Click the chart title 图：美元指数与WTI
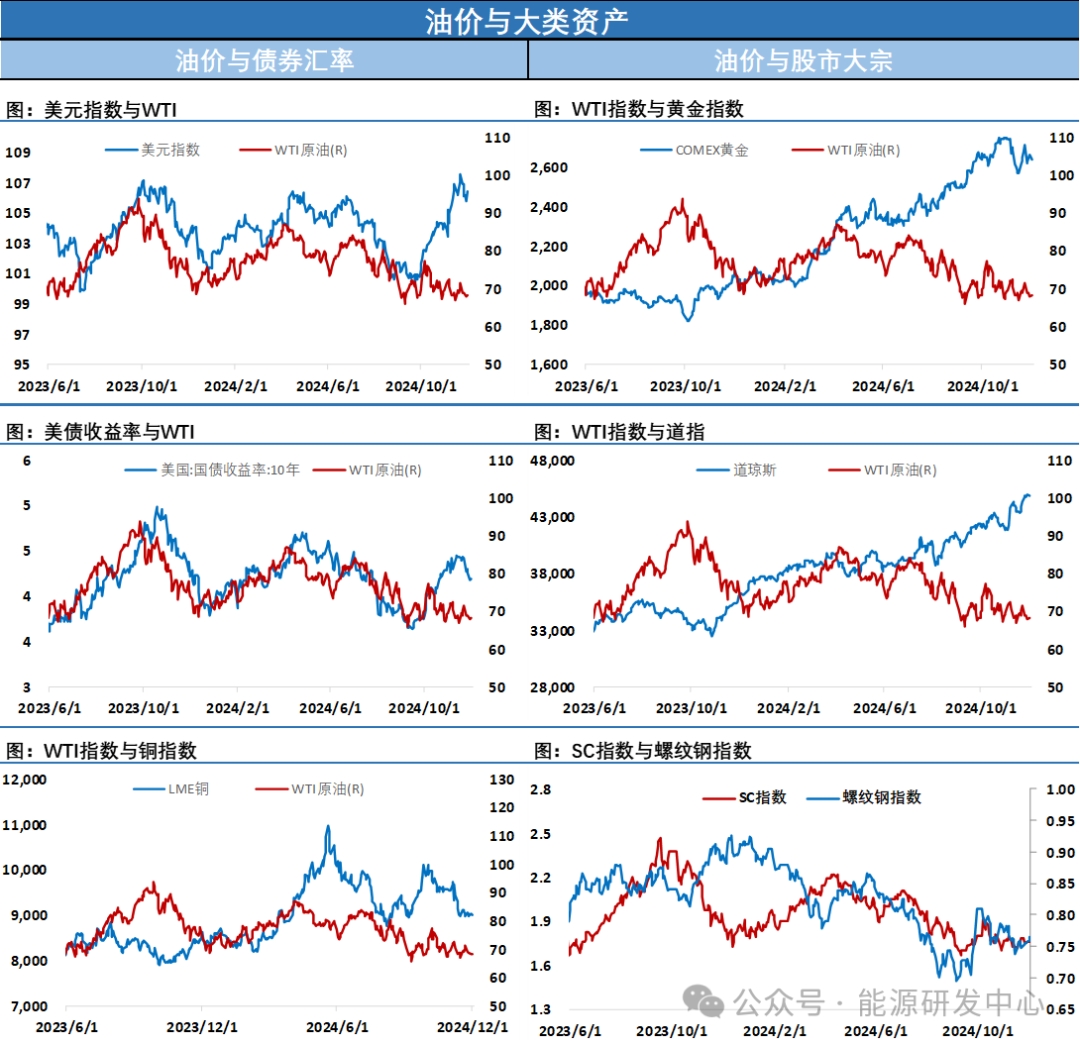This screenshot has height=1046, width=1080. 91,110
